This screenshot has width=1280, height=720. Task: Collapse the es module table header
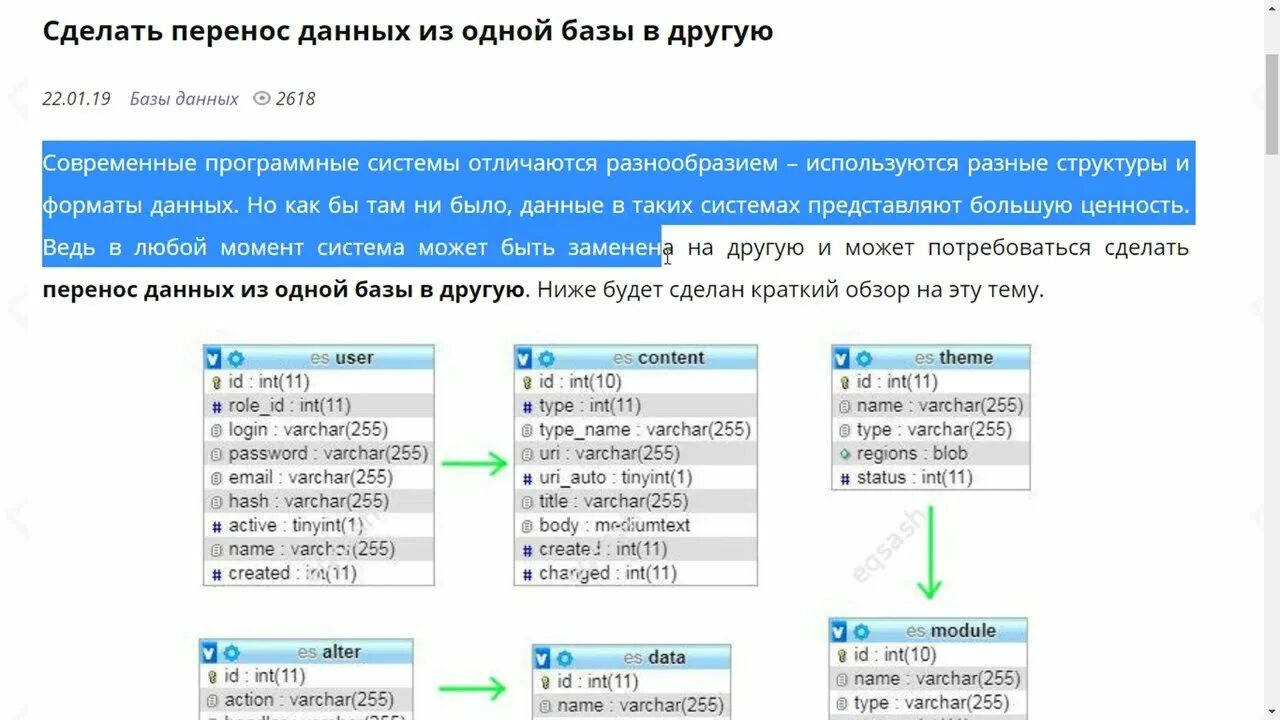point(838,631)
